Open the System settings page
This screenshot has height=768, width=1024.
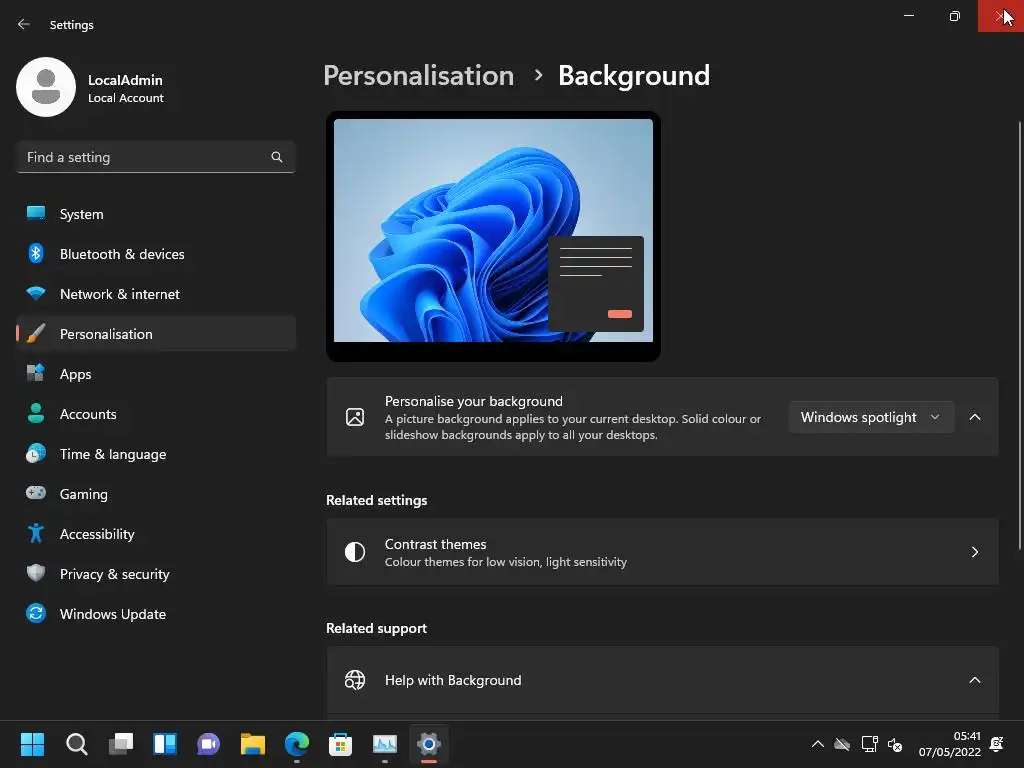(x=155, y=214)
